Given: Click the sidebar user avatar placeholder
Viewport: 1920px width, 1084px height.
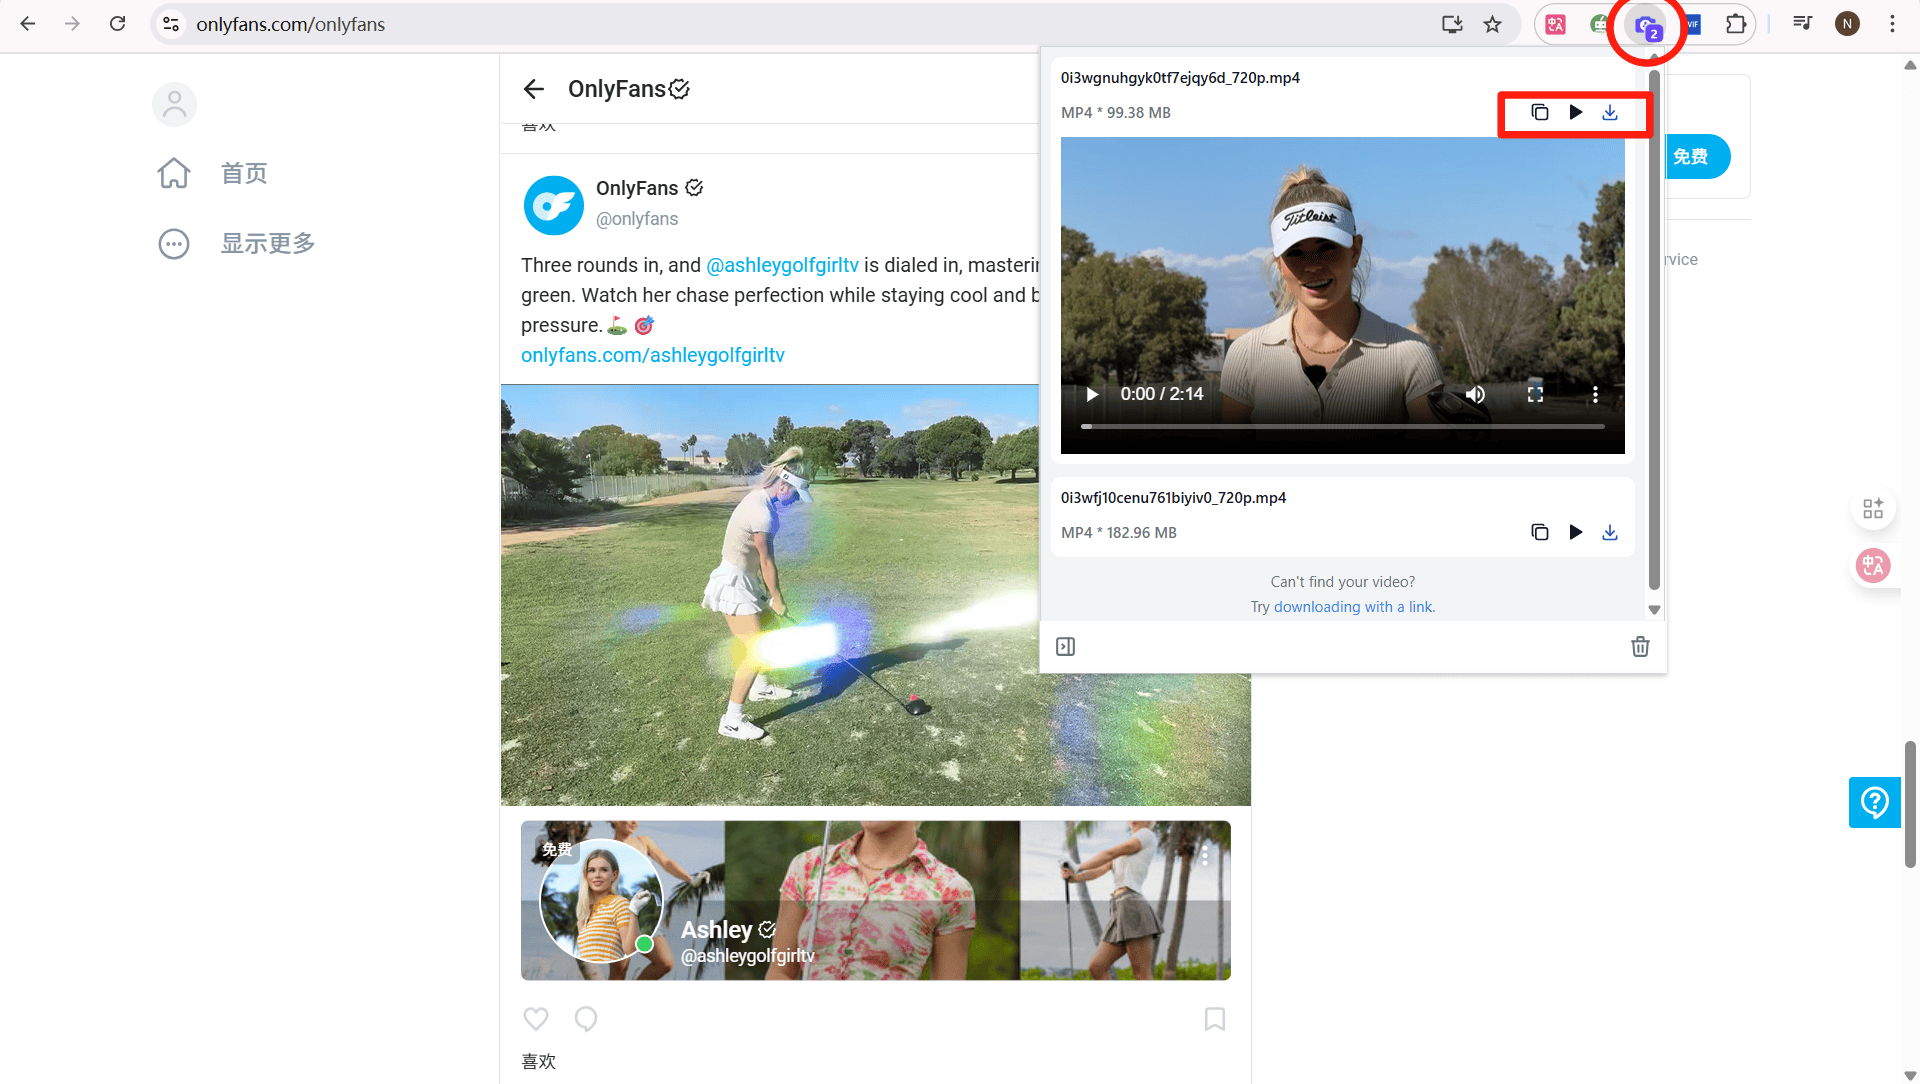Looking at the screenshot, I should tap(174, 104).
